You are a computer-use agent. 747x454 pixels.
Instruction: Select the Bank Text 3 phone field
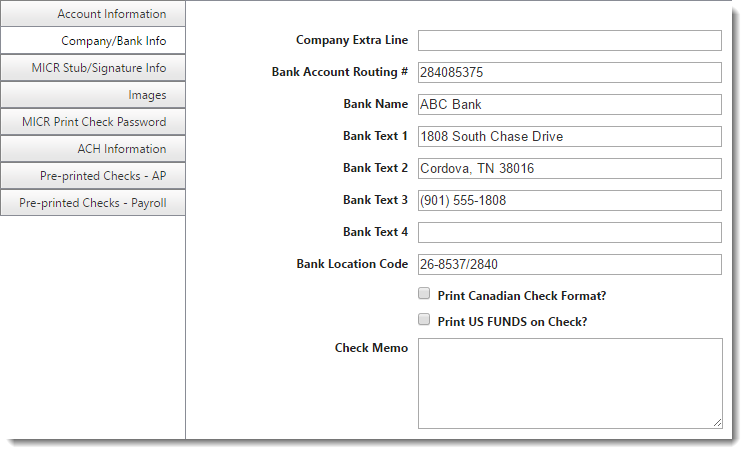coord(569,200)
